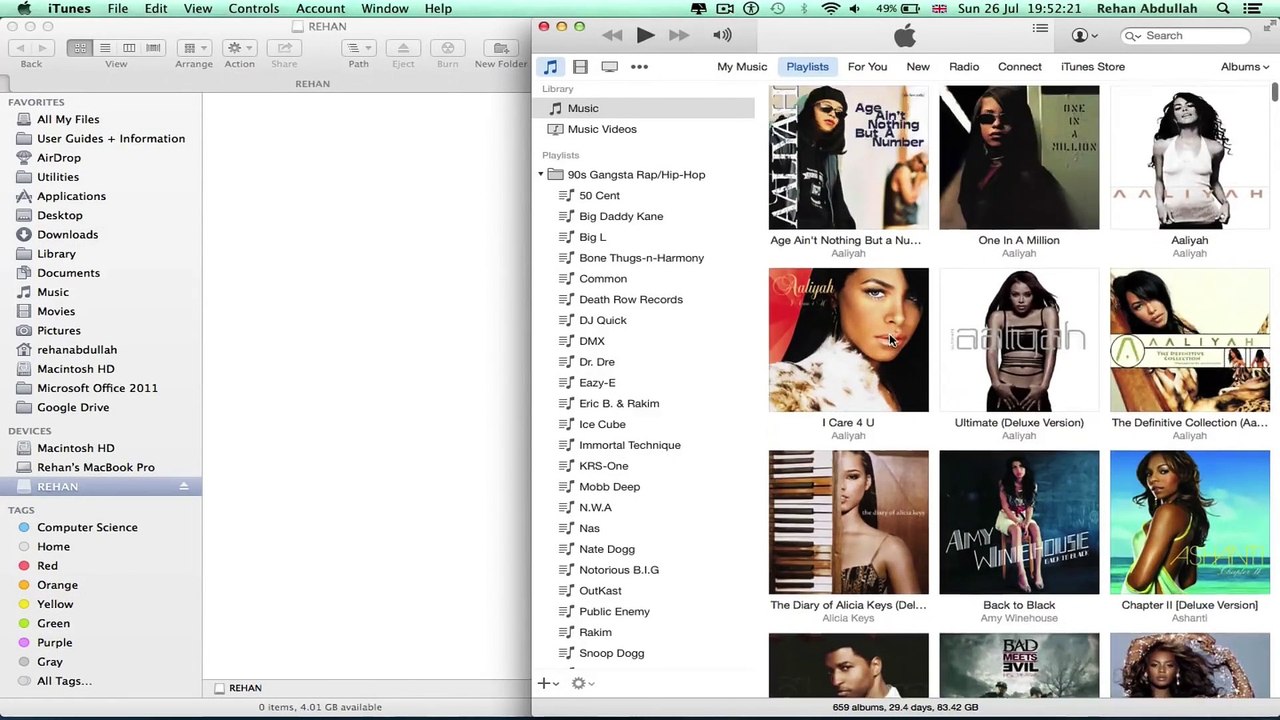
Task: Open the Death Row Records playlist
Action: (630, 300)
